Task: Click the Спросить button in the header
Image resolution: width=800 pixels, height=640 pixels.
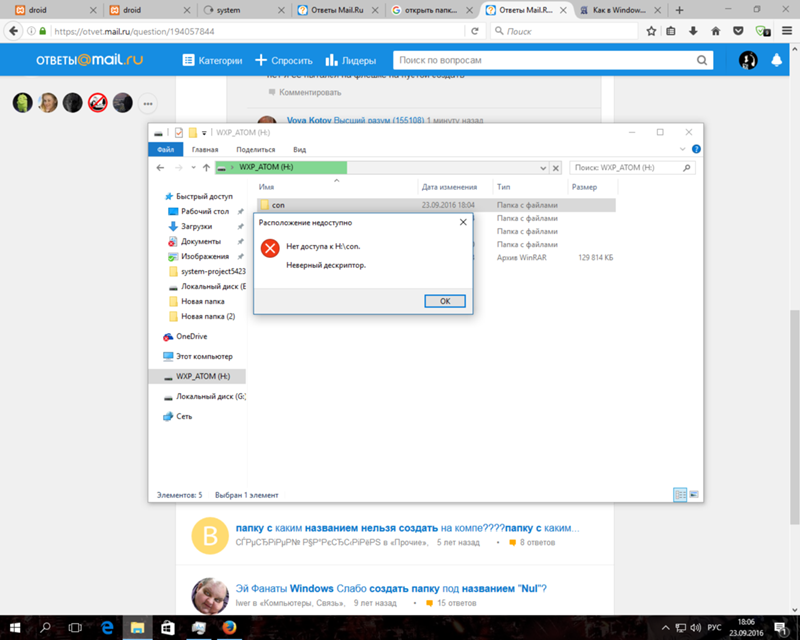Action: [284, 60]
